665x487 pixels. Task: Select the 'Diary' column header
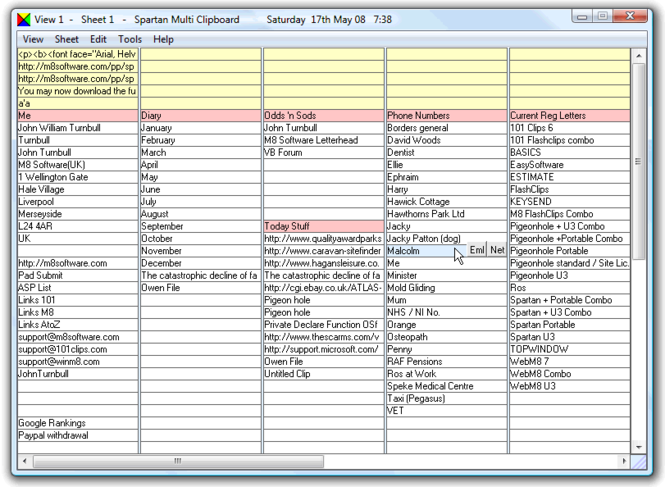click(x=201, y=115)
